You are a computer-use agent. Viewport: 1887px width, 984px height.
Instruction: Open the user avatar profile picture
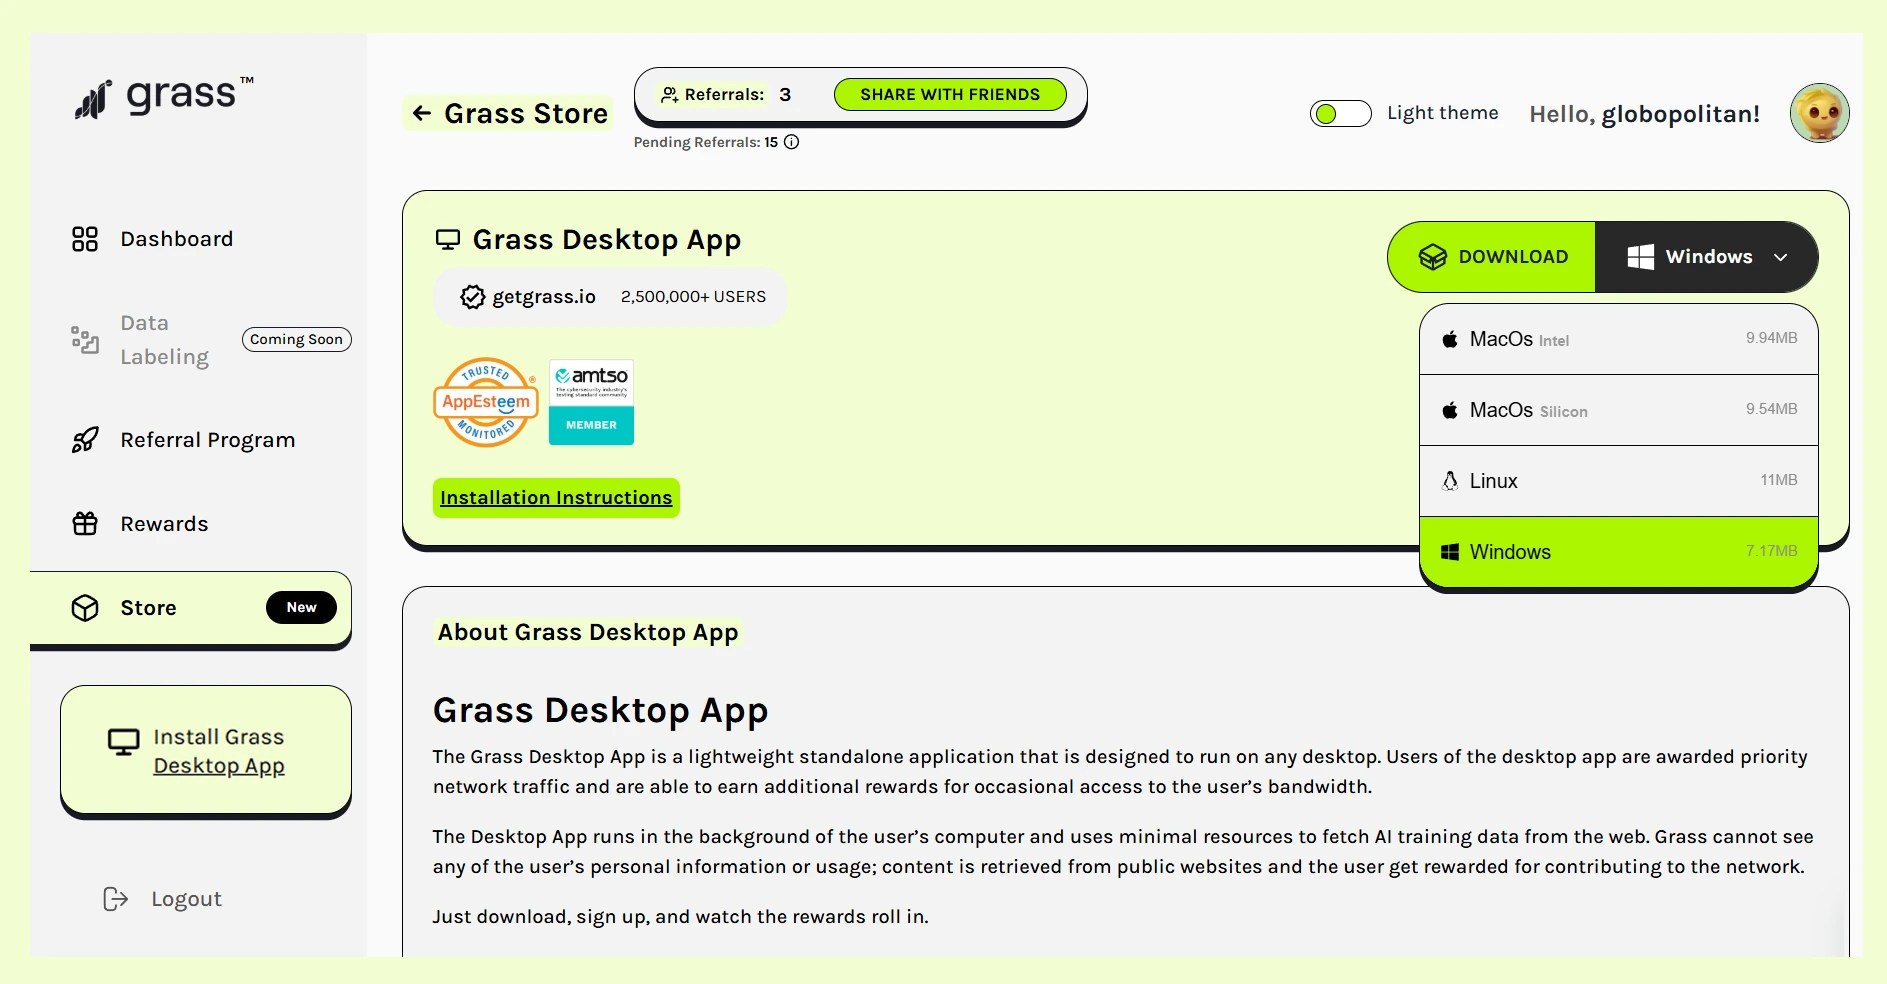click(1820, 113)
